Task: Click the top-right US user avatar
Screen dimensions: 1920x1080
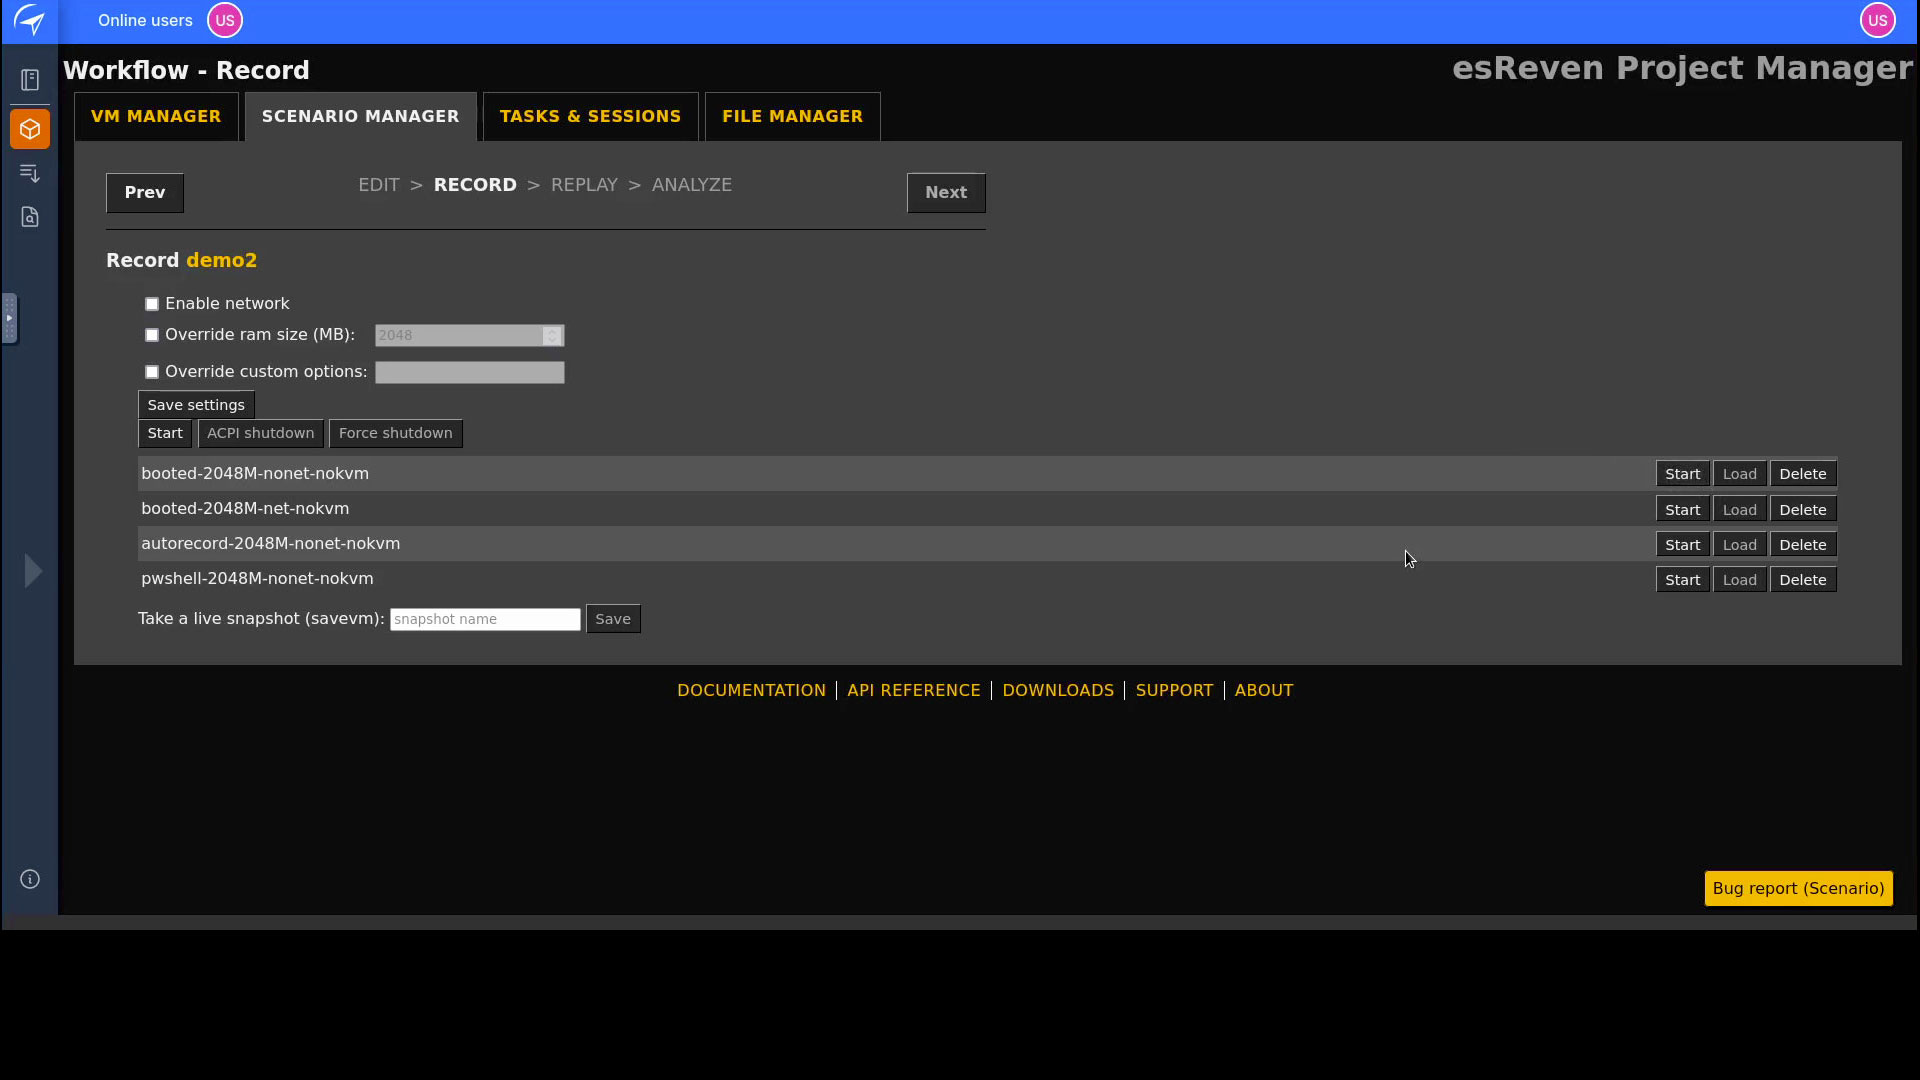Action: point(1877,20)
